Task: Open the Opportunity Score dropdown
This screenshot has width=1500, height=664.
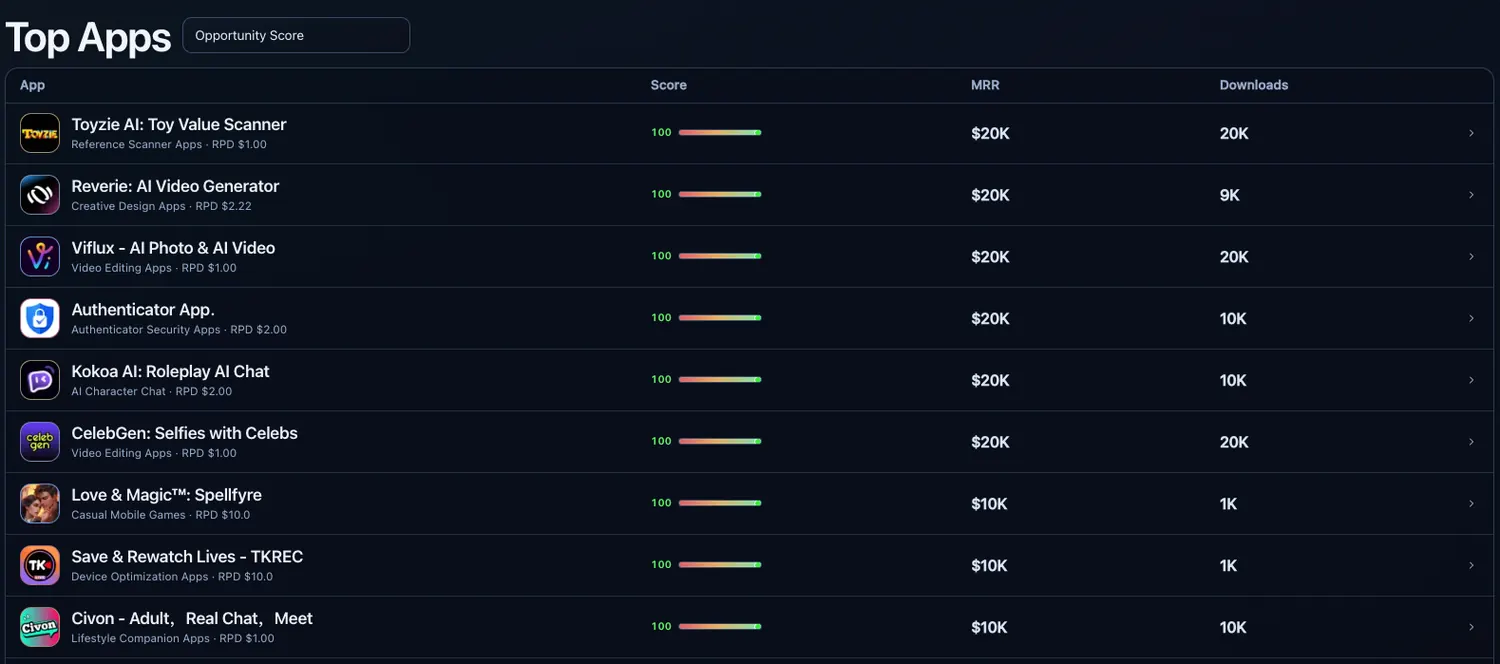Action: 296,35
